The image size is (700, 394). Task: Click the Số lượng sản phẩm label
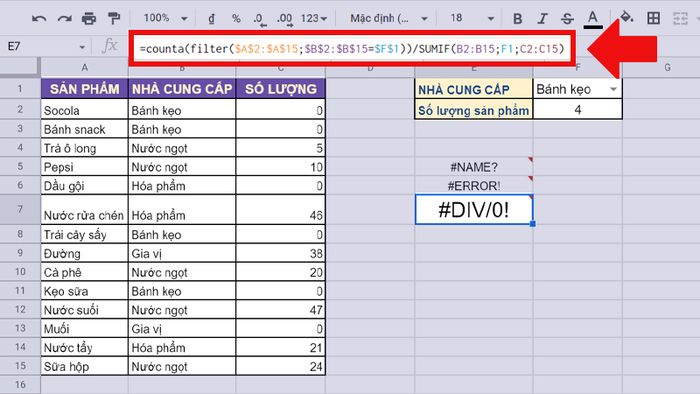(474, 110)
